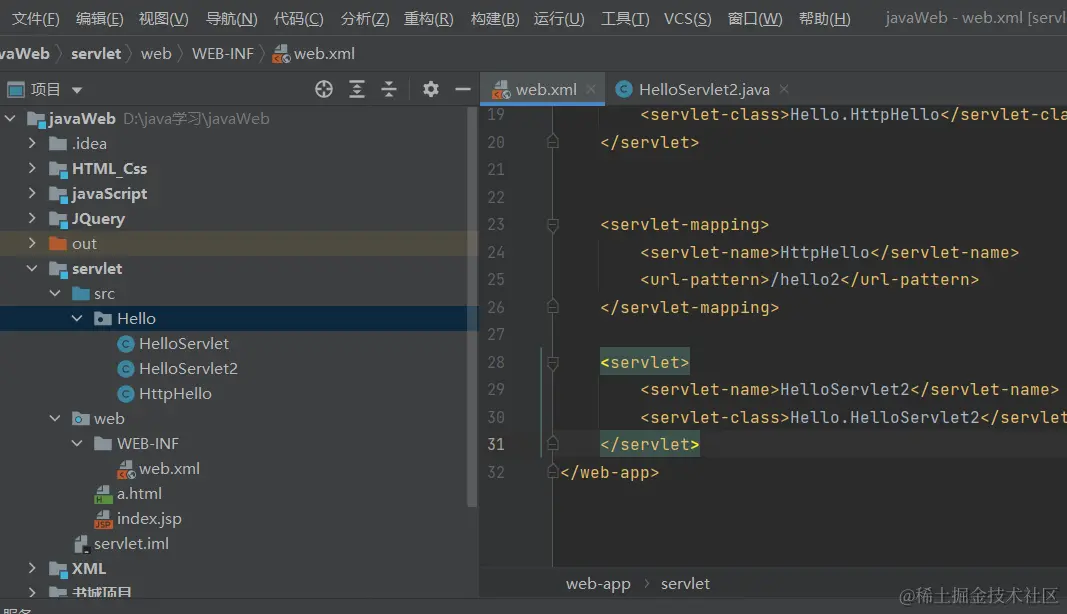Expand all items in project panel
The width and height of the screenshot is (1067, 614).
(357, 89)
